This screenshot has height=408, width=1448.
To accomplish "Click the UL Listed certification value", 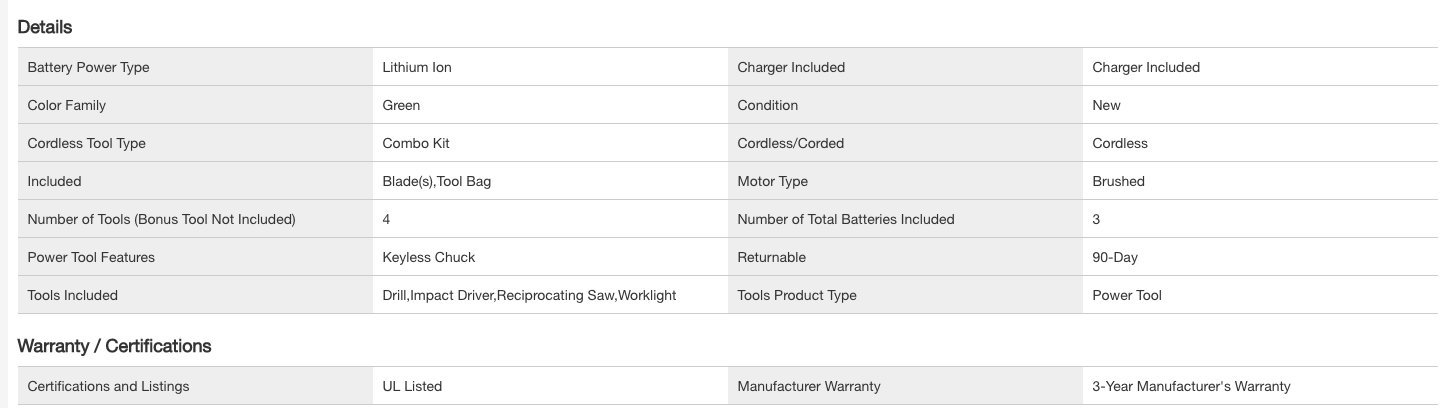I will point(412,386).
